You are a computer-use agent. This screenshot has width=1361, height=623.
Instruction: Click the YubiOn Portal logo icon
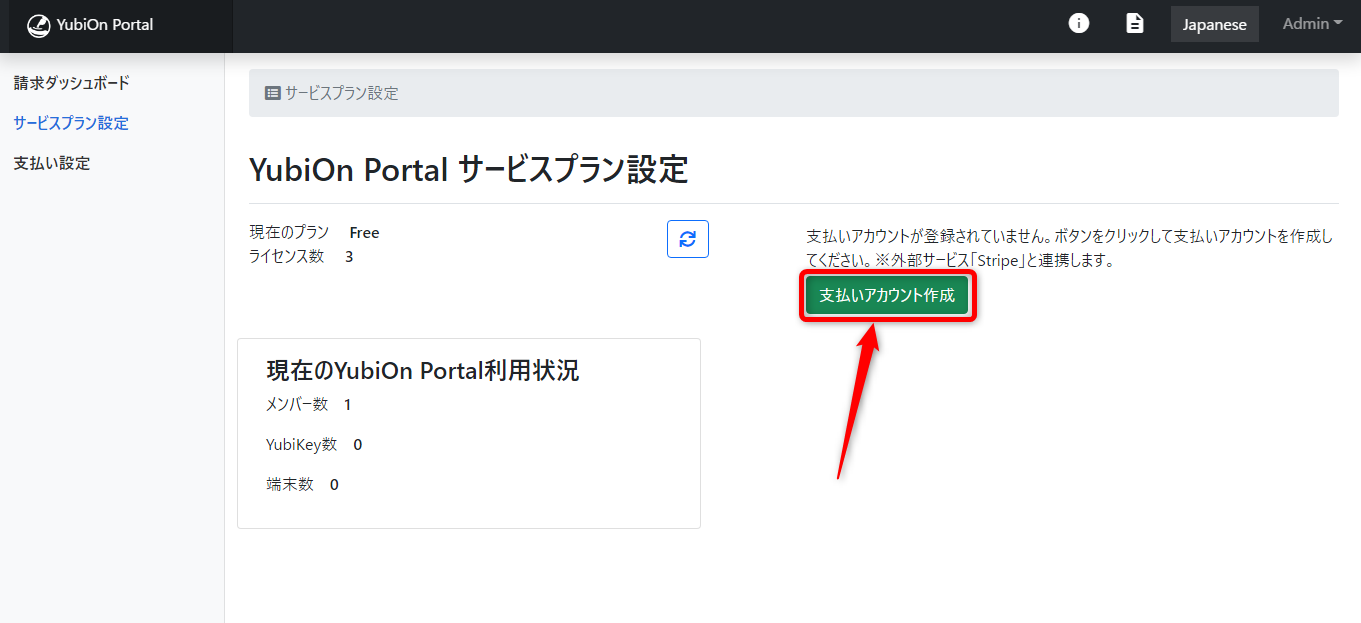coord(38,25)
